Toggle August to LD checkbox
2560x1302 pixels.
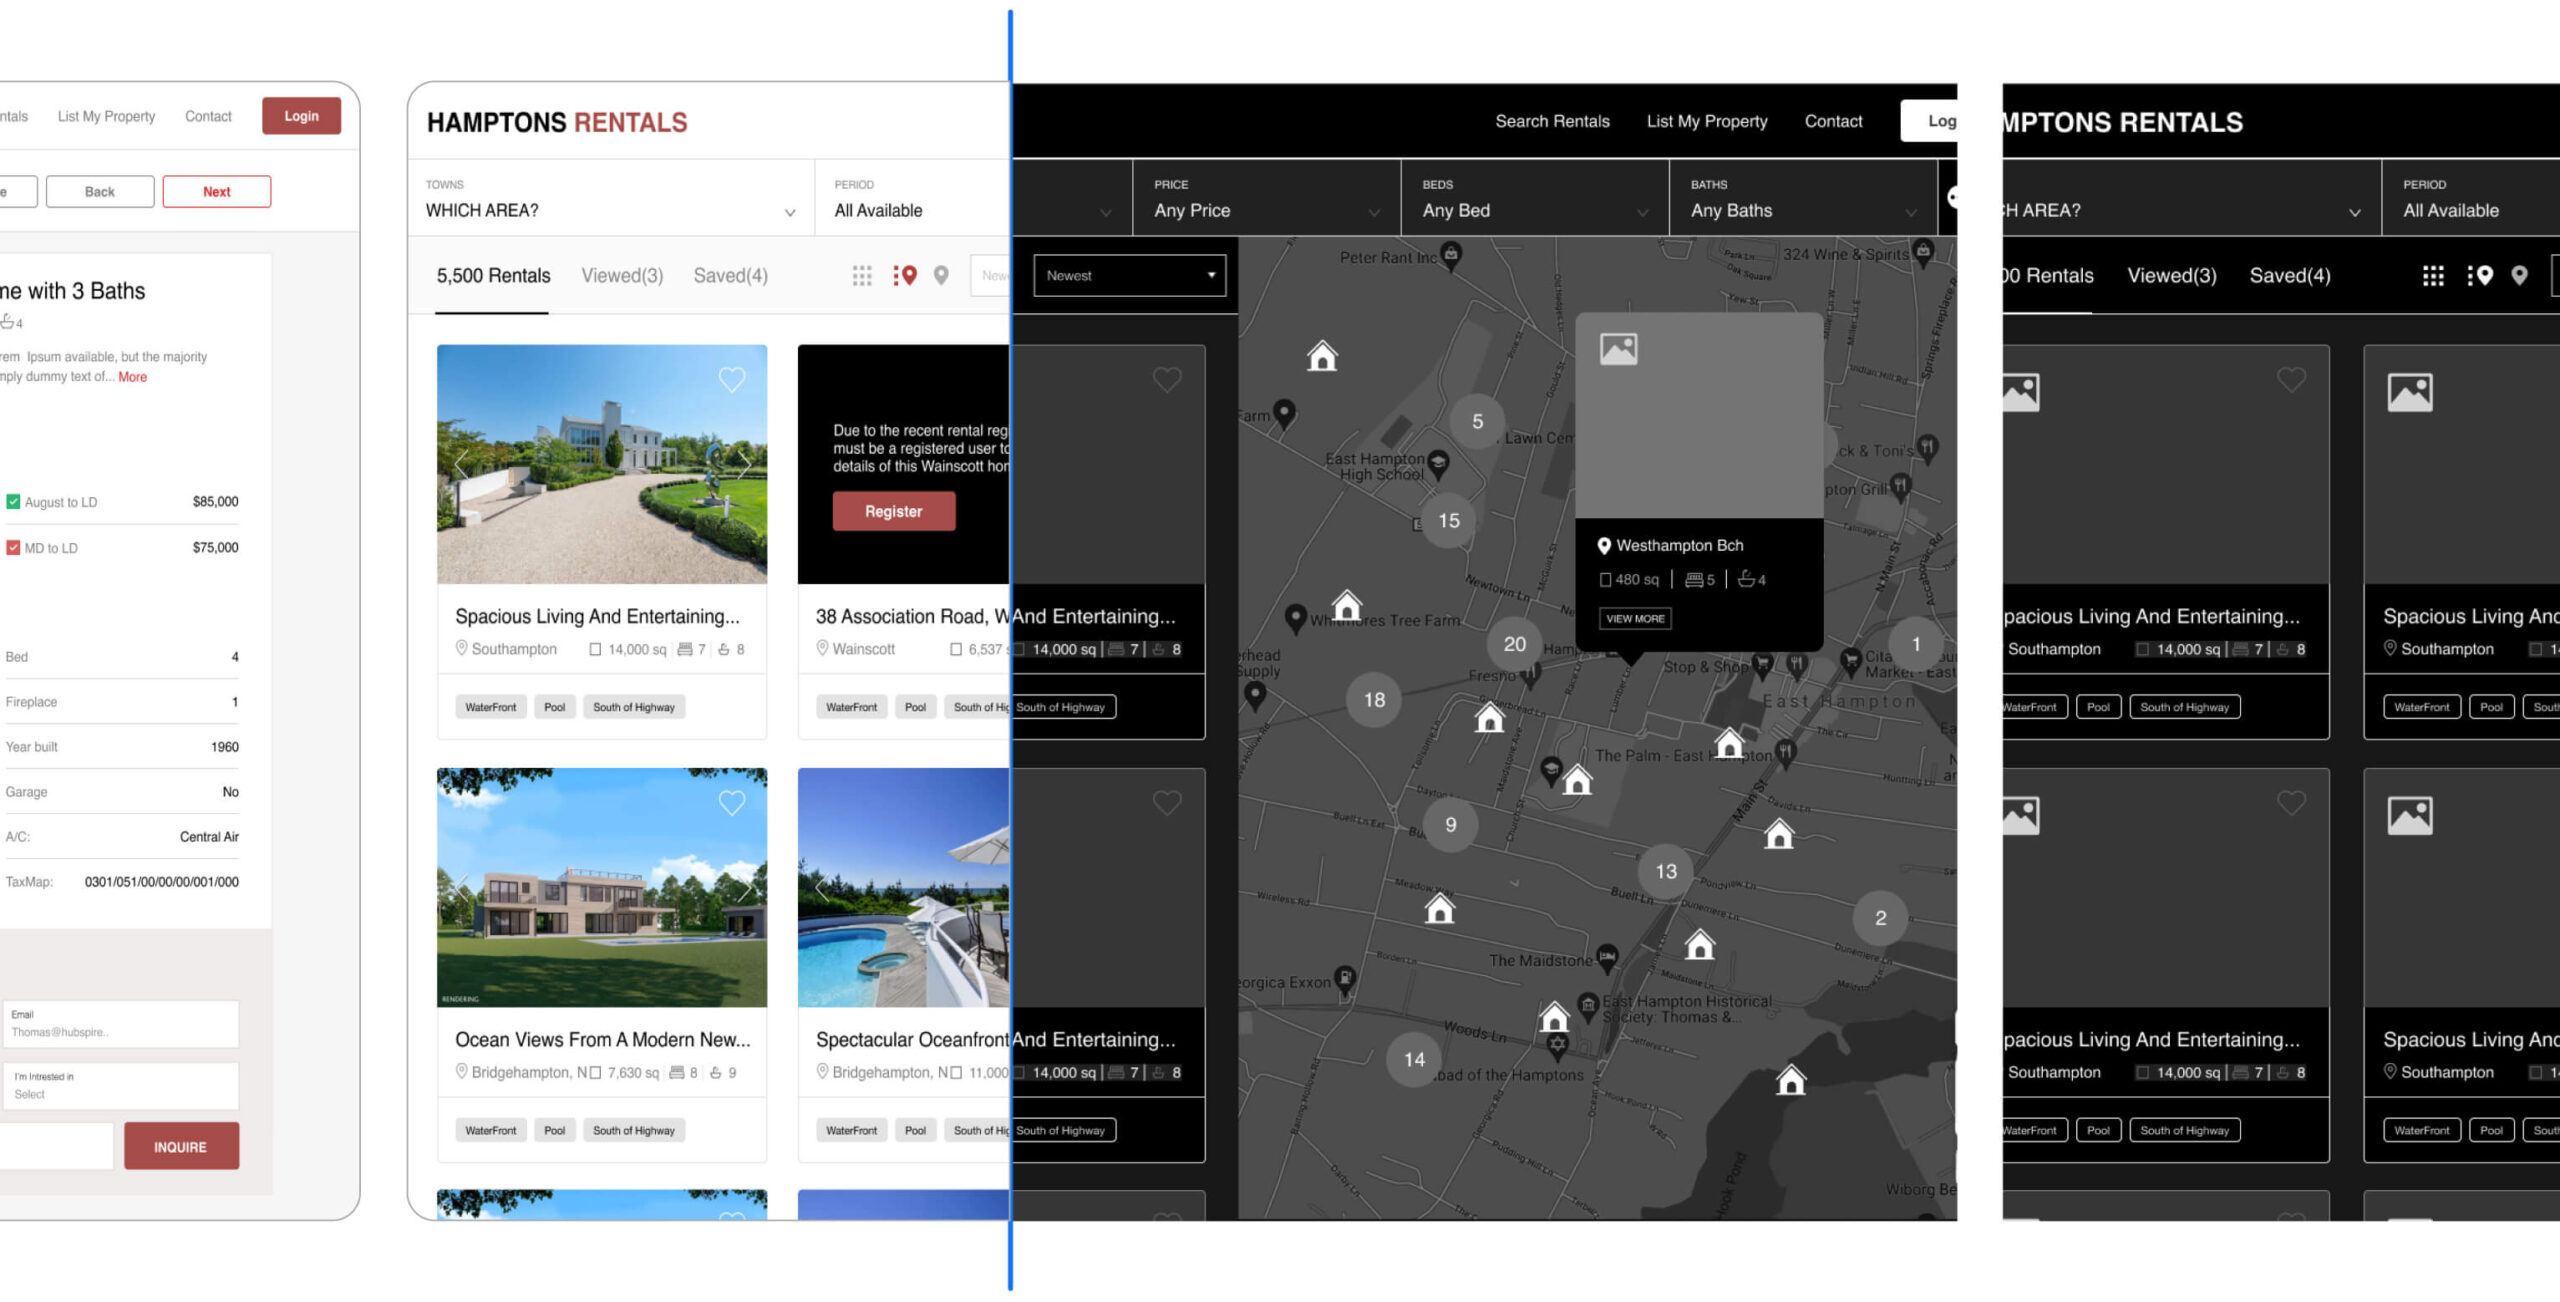click(x=13, y=502)
